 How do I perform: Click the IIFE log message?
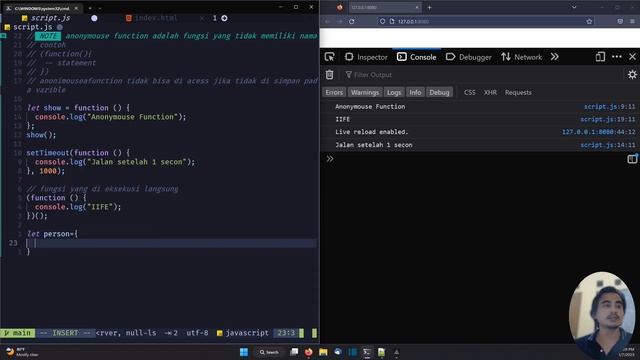coord(342,119)
